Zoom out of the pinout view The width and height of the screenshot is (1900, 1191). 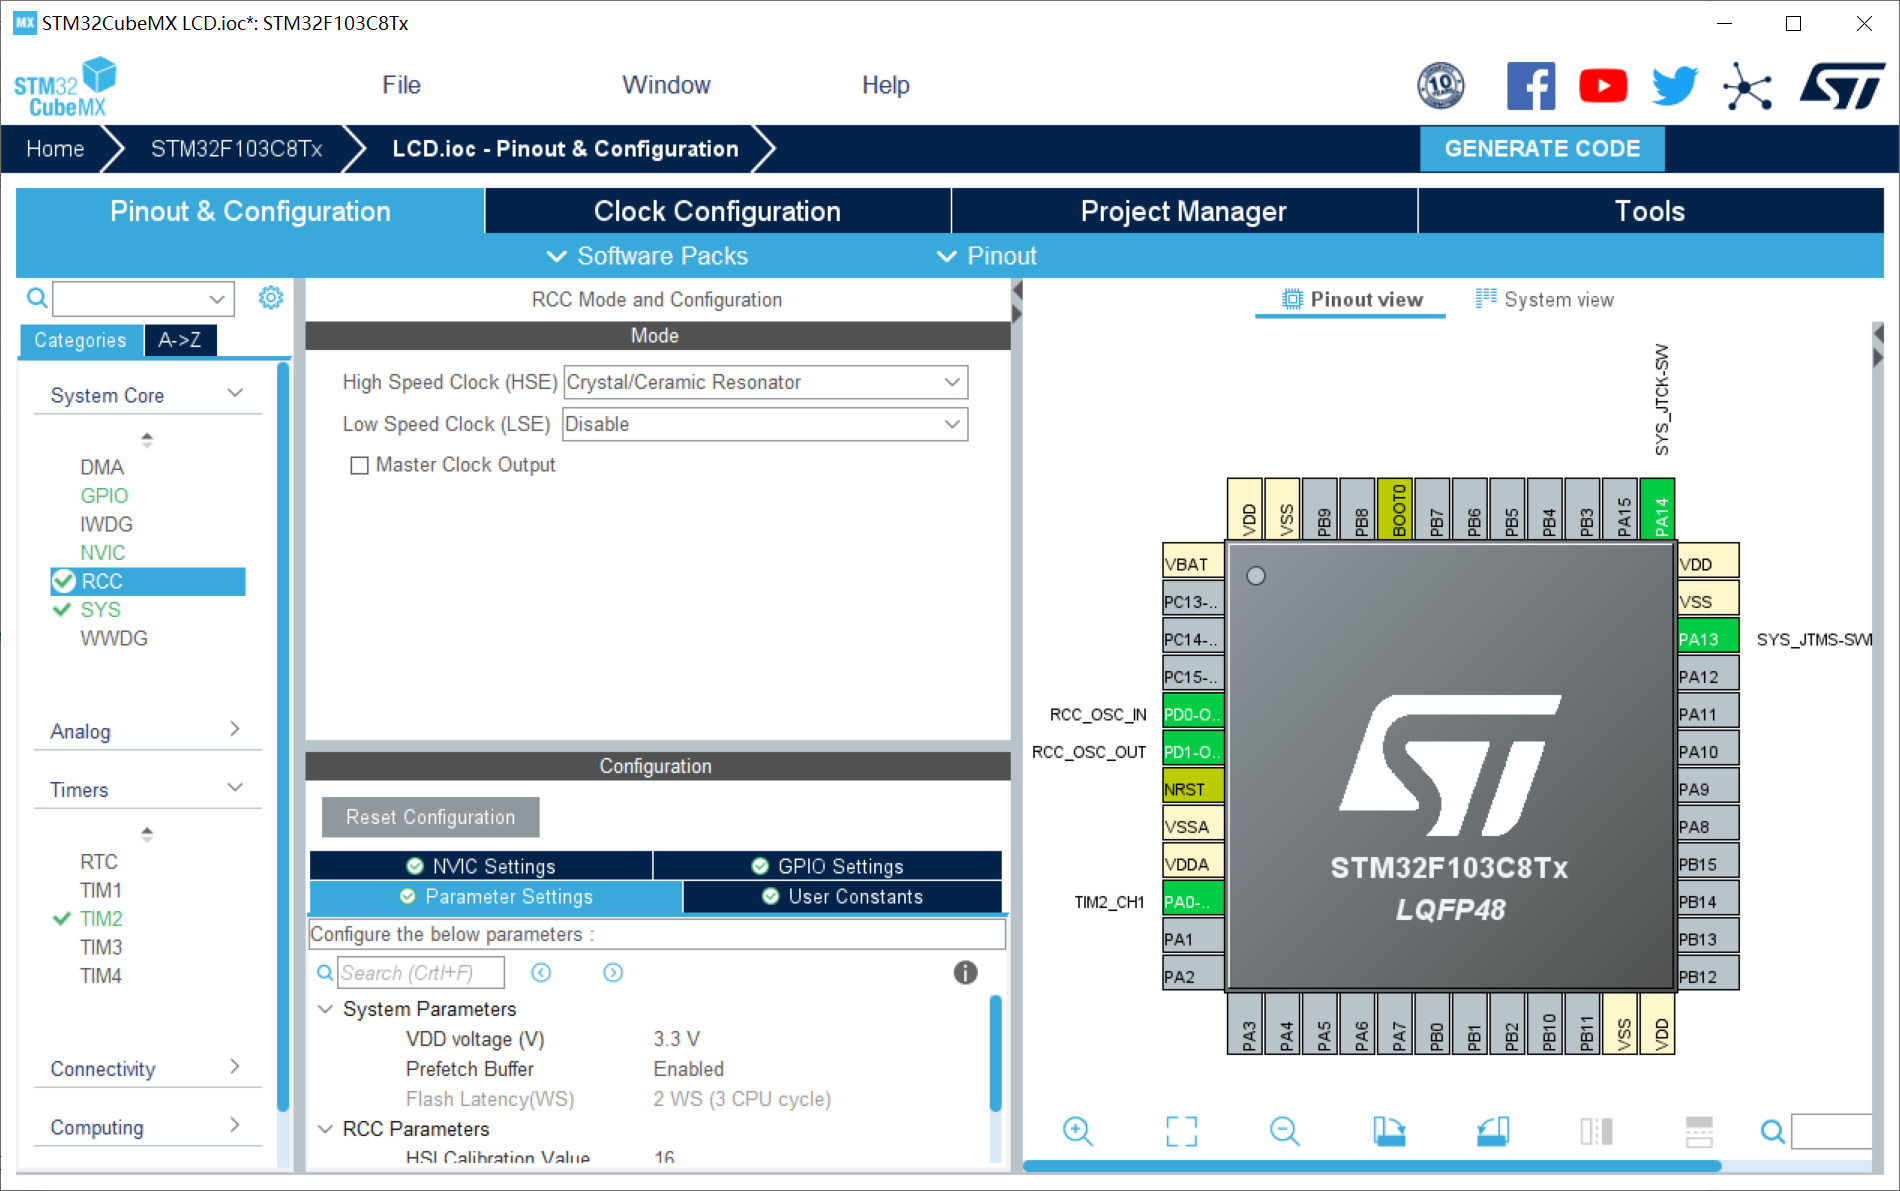[x=1284, y=1131]
